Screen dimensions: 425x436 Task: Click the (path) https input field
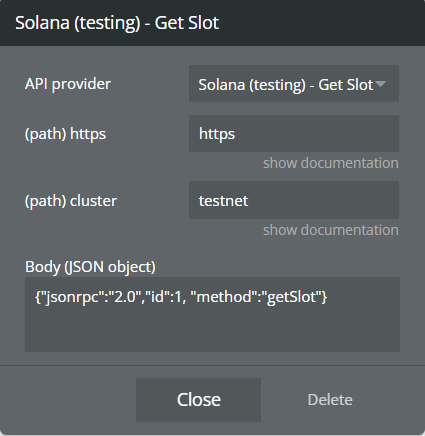pos(294,134)
